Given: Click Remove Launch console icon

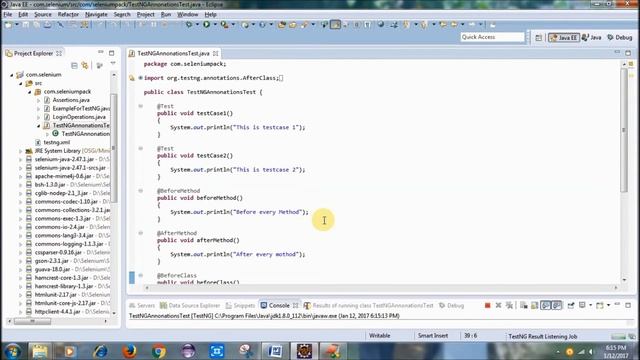Looking at the screenshot, I should pos(498,305).
